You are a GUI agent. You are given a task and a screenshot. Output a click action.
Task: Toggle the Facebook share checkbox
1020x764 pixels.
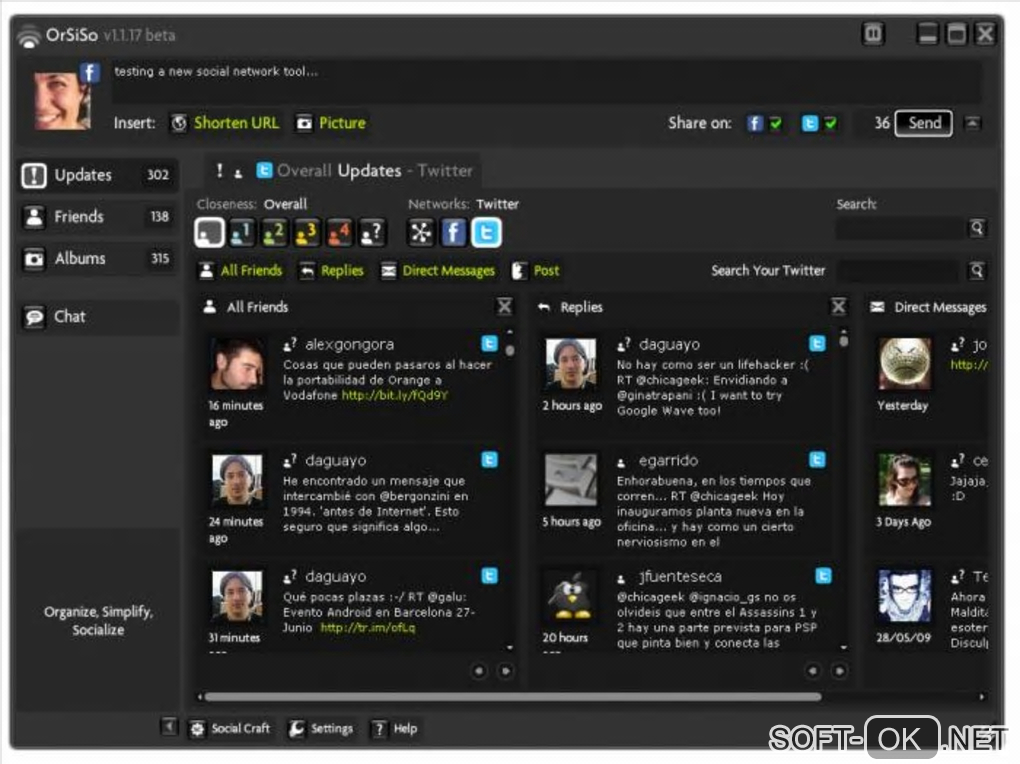click(x=775, y=124)
